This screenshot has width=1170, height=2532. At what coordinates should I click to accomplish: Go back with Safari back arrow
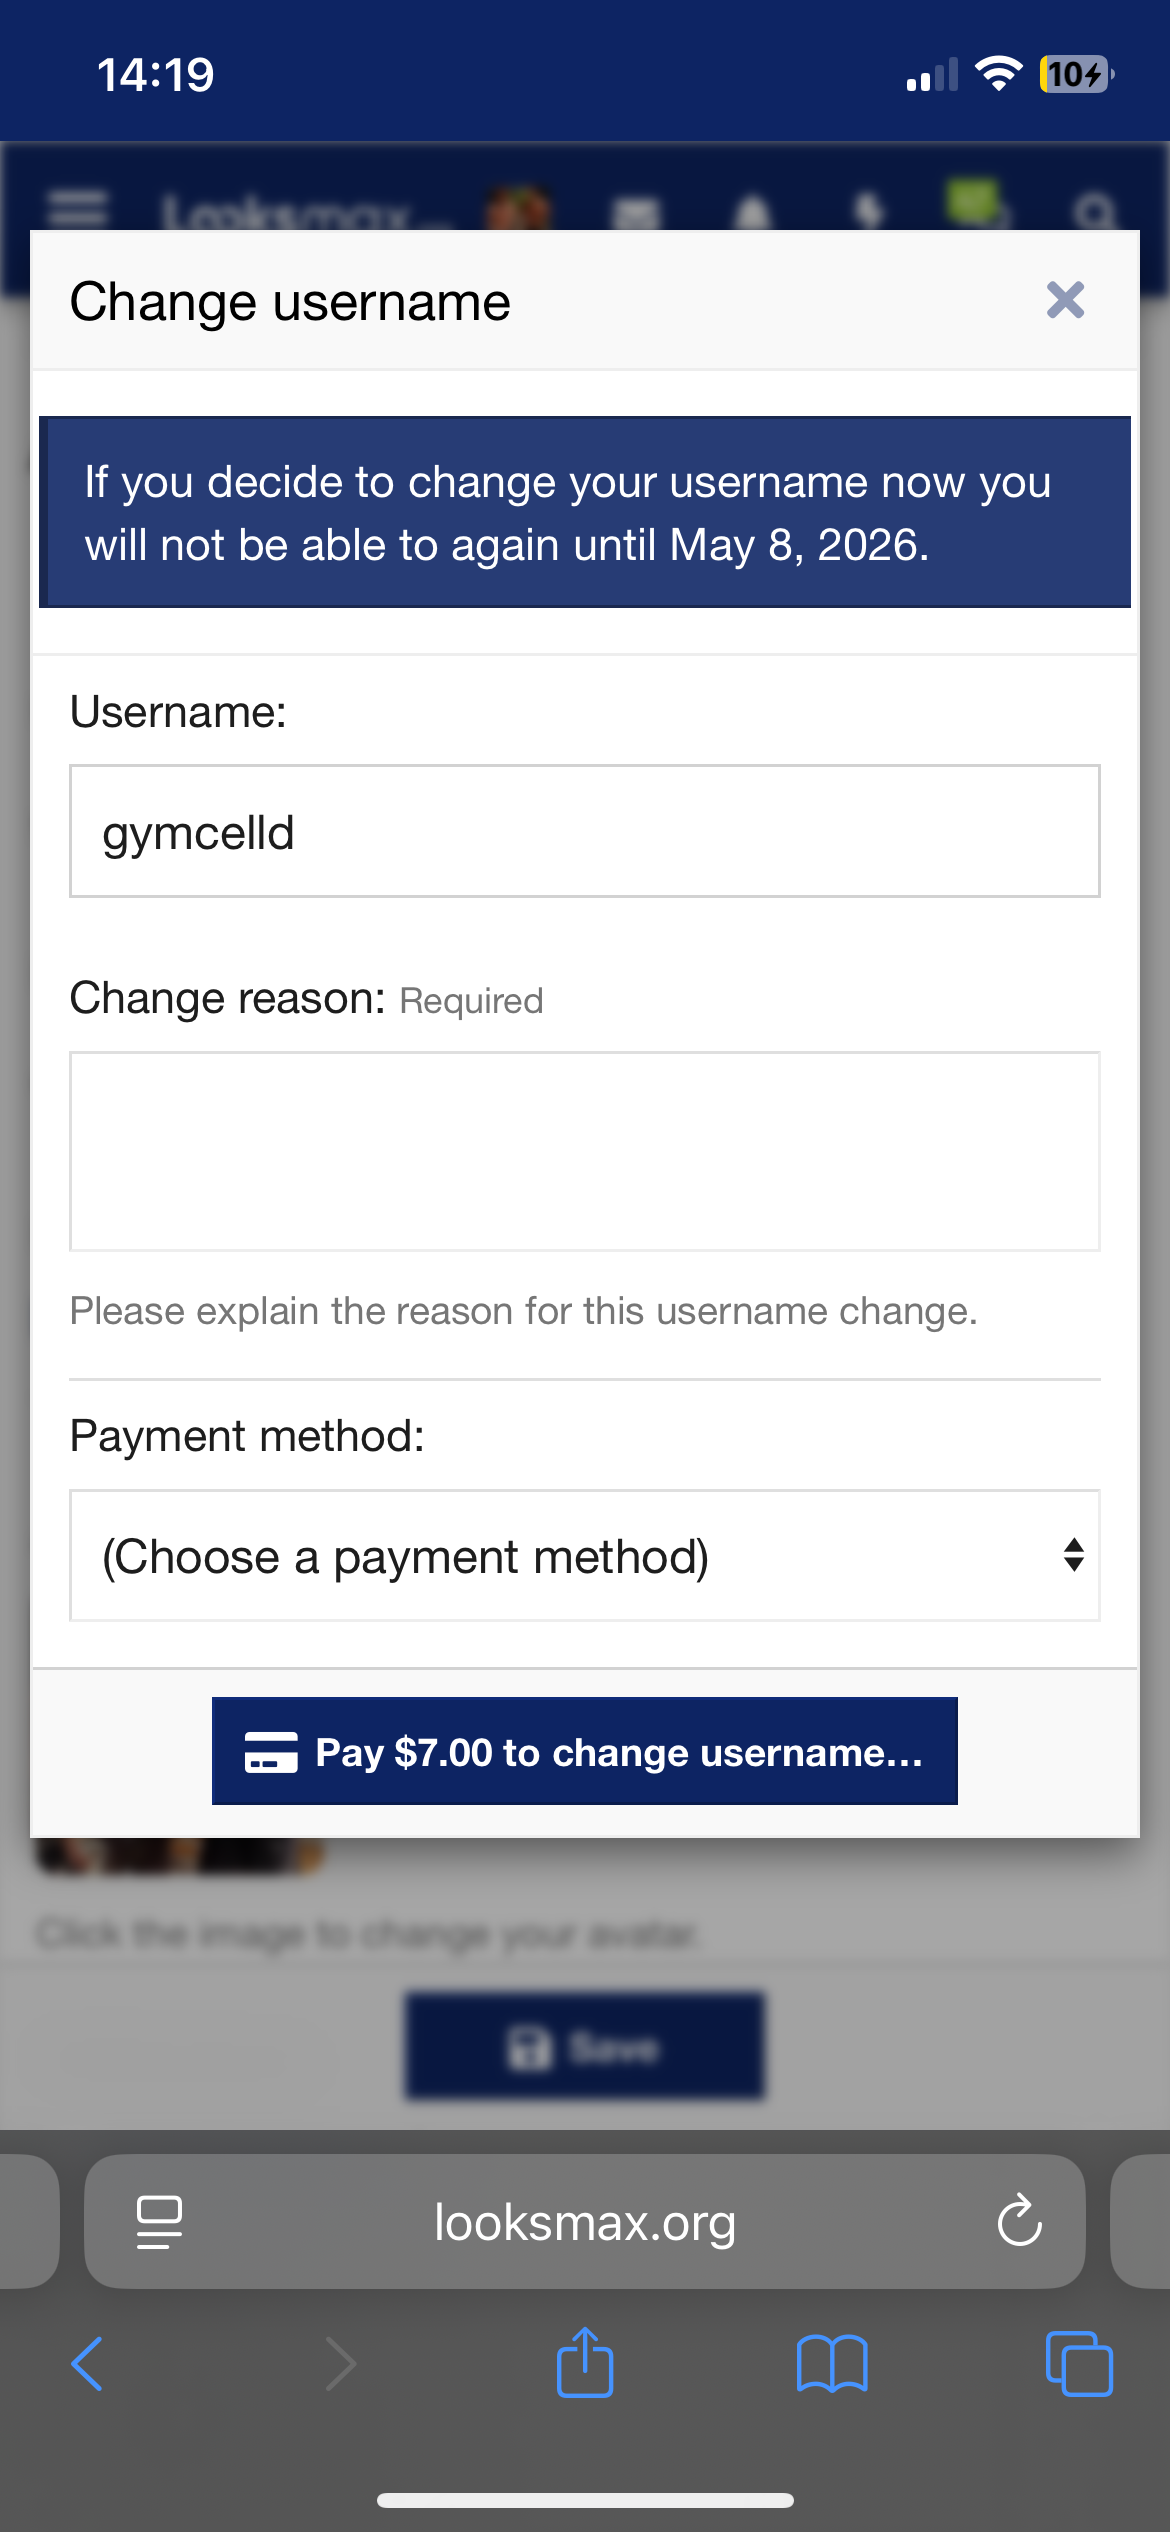coord(88,2364)
